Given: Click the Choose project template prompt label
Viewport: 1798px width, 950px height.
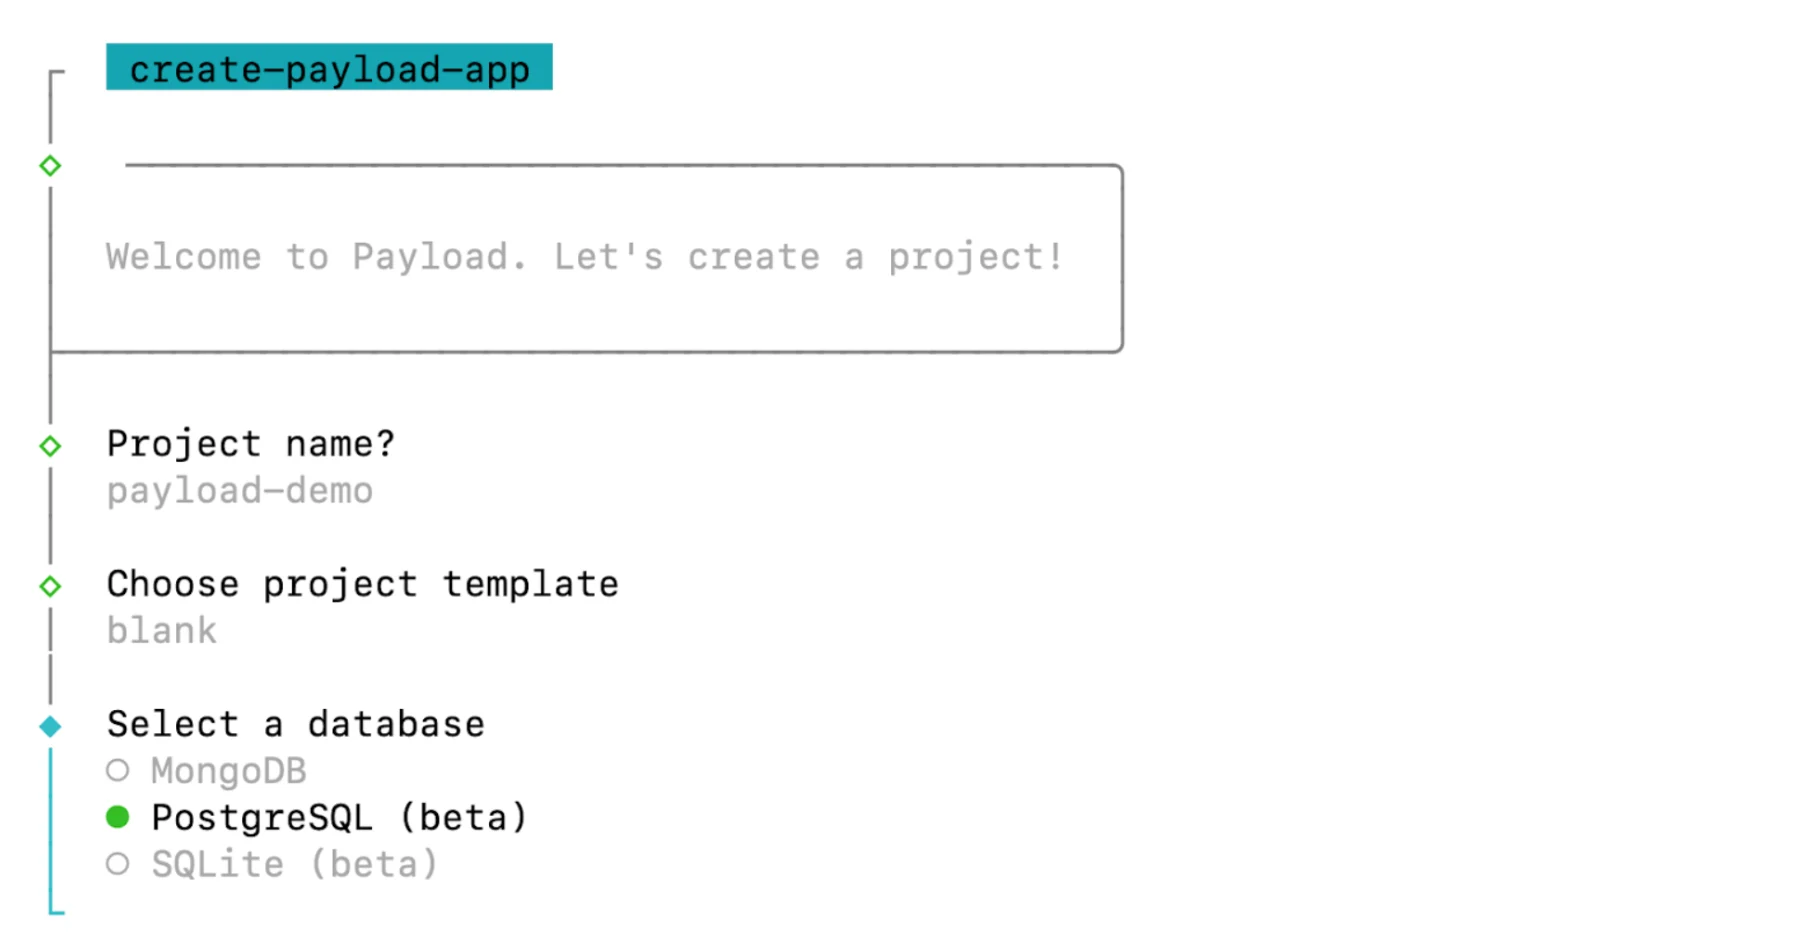Looking at the screenshot, I should (362, 584).
